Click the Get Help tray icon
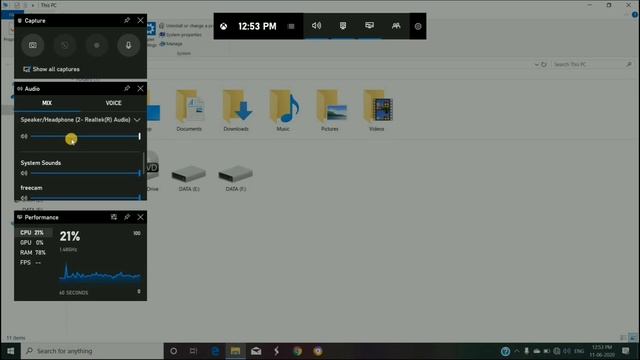Viewport: 640px width, 360px height. click(x=505, y=351)
